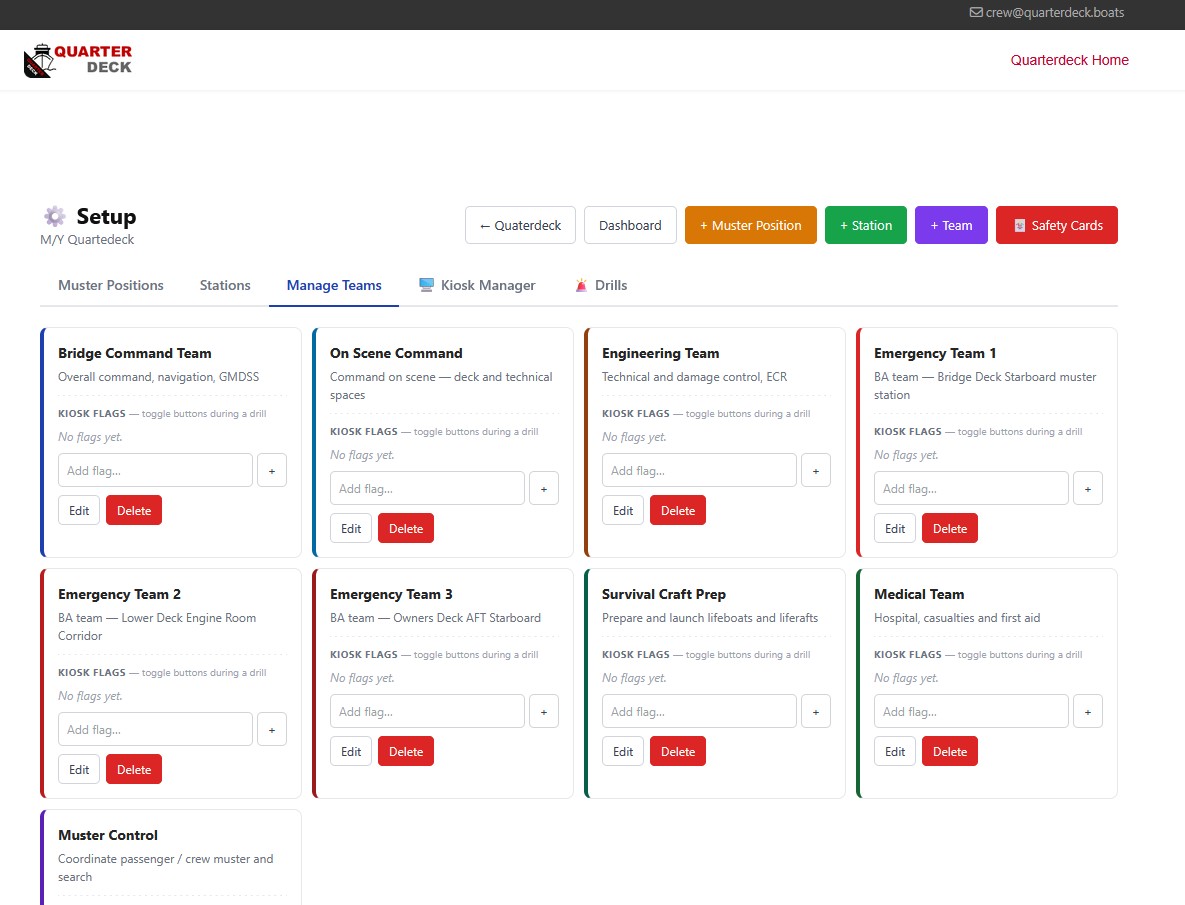Add flag plus for Engineering Team
This screenshot has width=1185, height=905.
click(816, 471)
